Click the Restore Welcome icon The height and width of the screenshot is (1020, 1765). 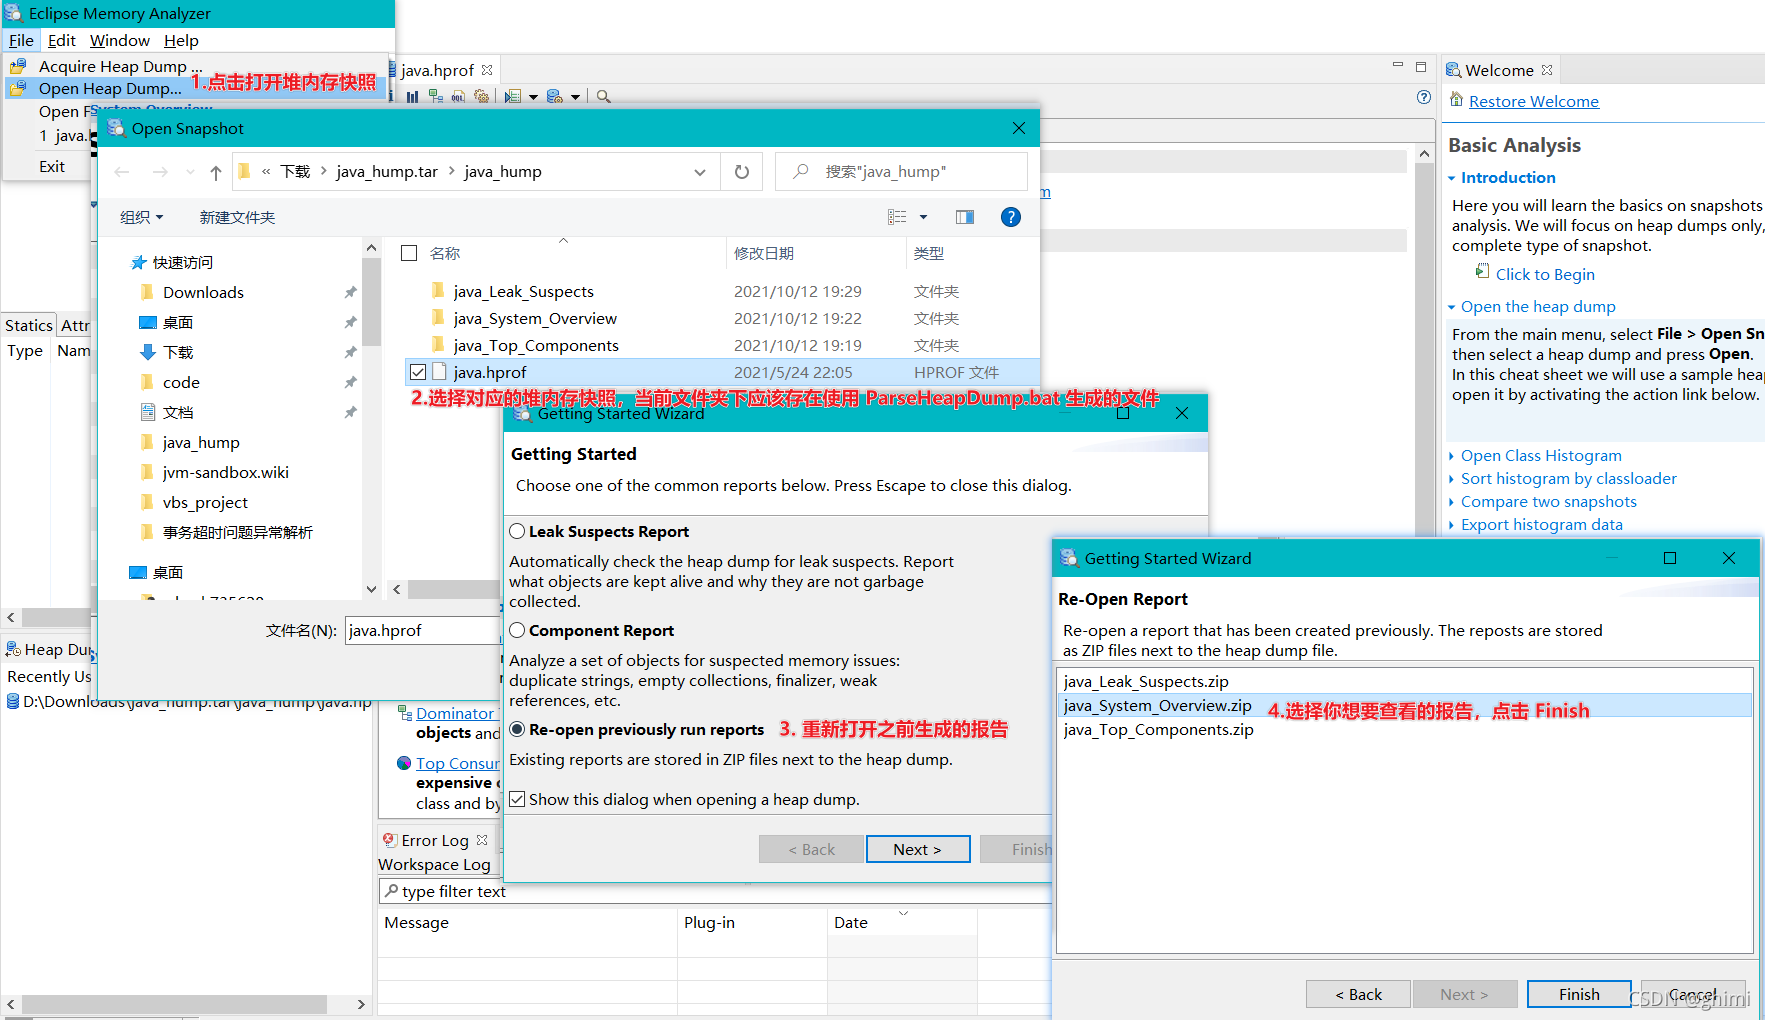[x=1454, y=101]
